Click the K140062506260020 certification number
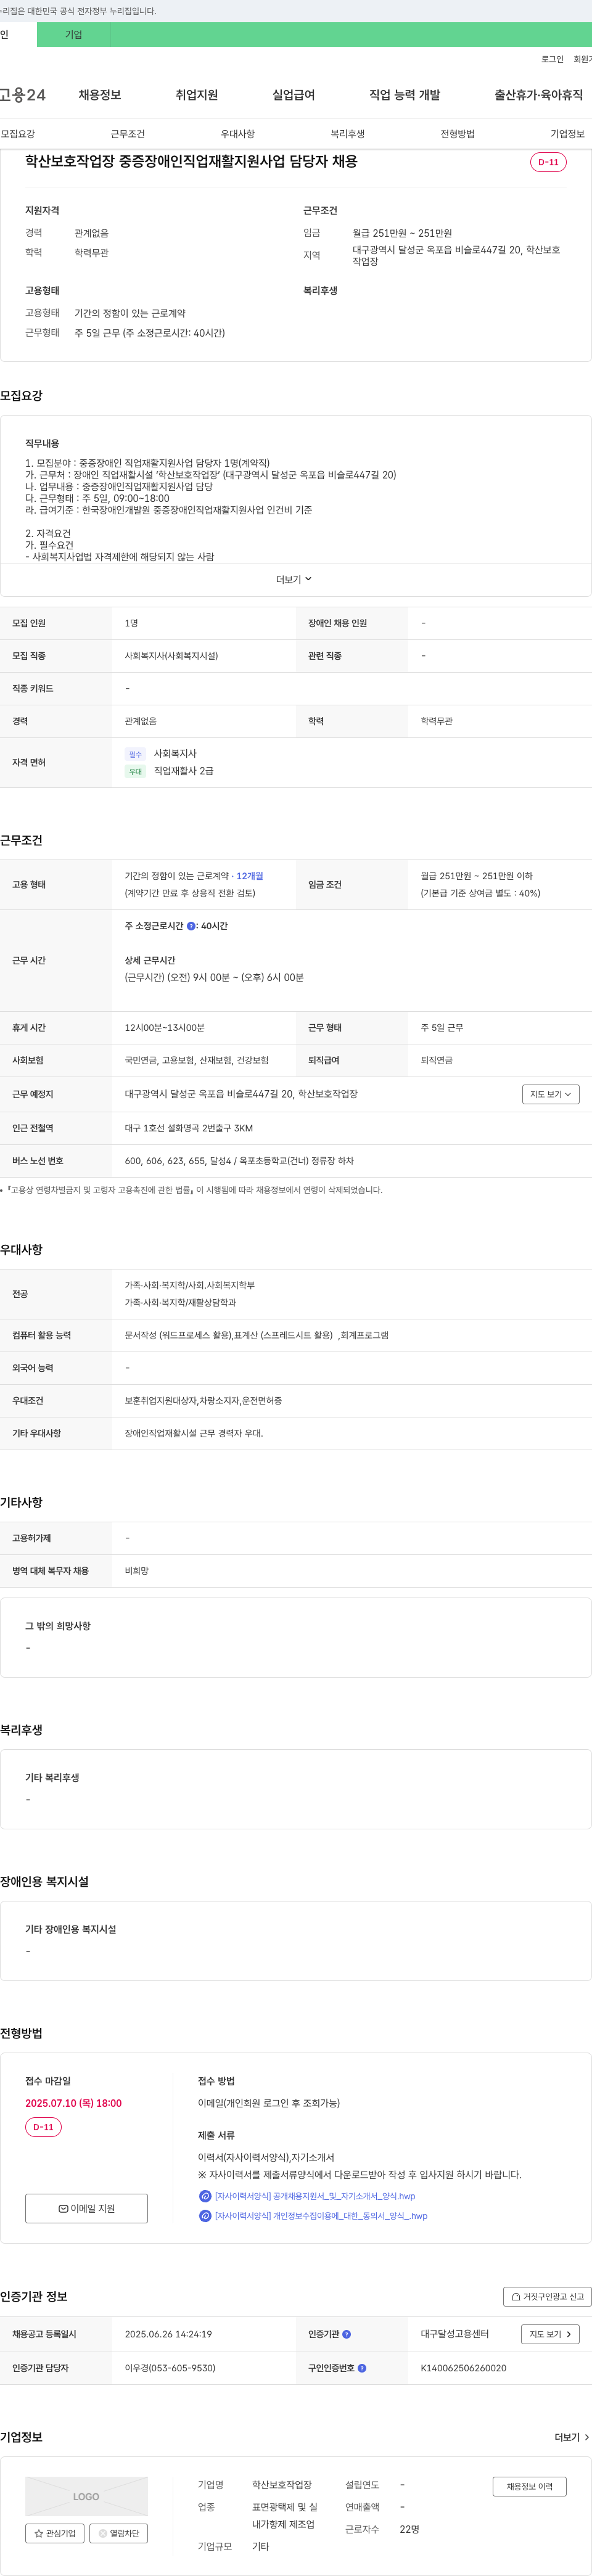Screen dimensions: 592x2576 464,2368
